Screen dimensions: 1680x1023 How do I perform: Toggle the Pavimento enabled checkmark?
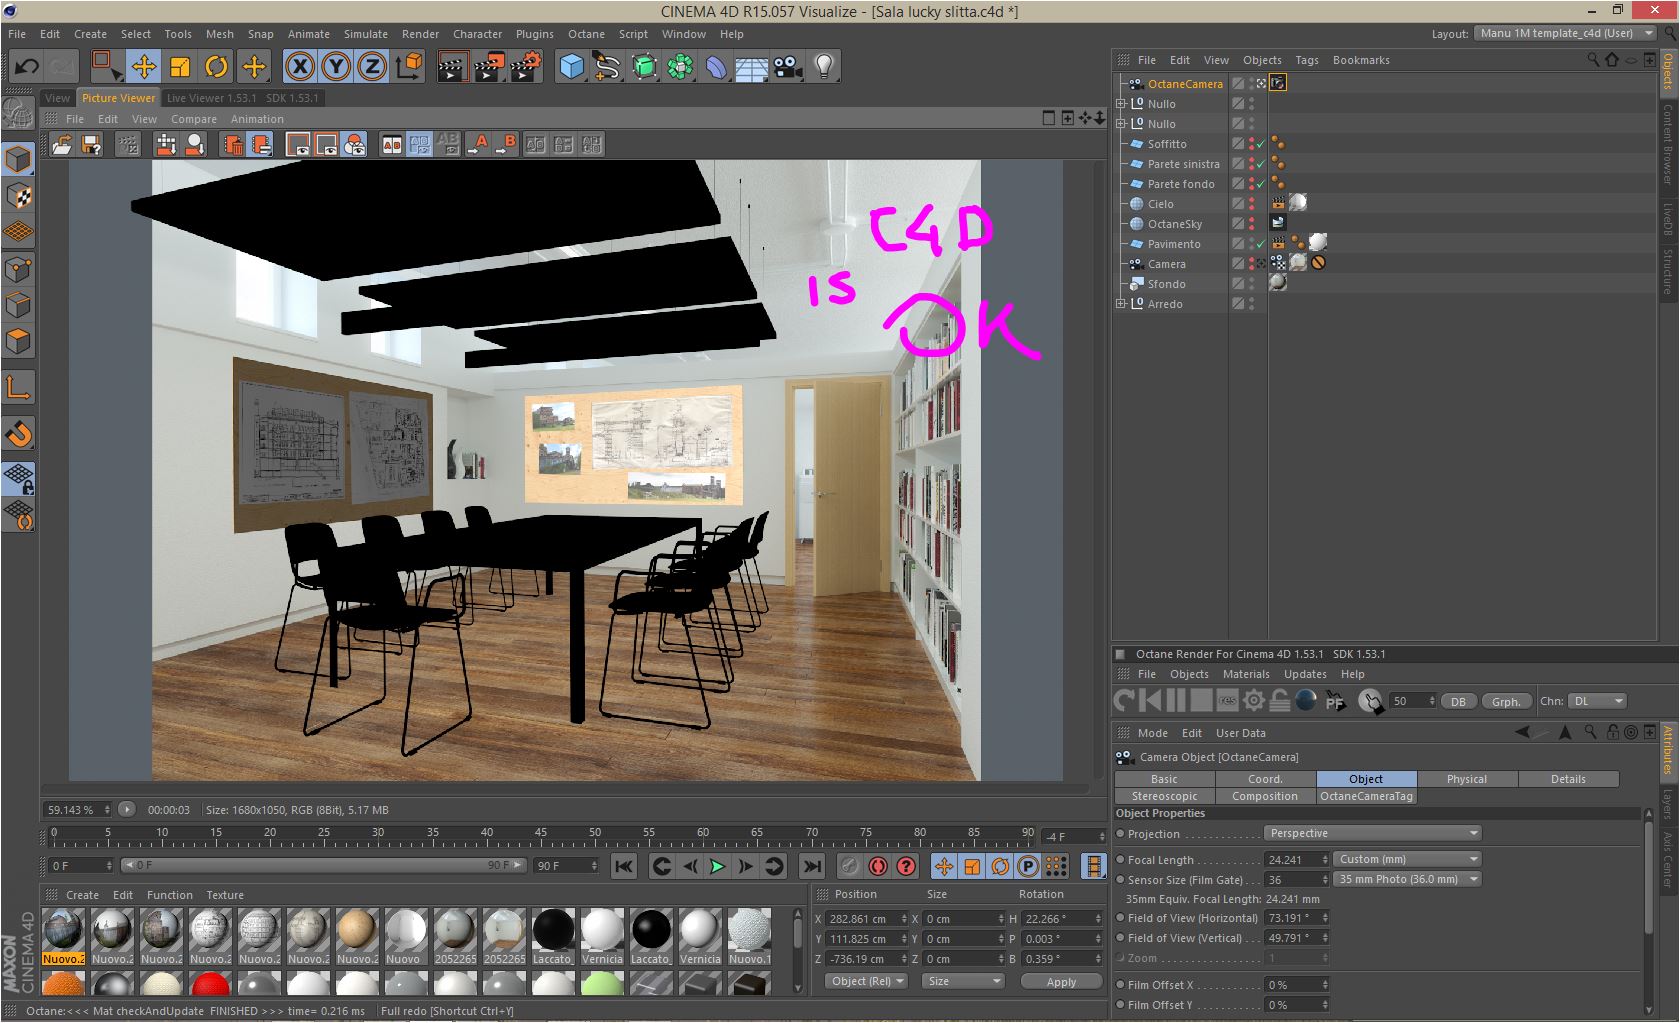1261,244
